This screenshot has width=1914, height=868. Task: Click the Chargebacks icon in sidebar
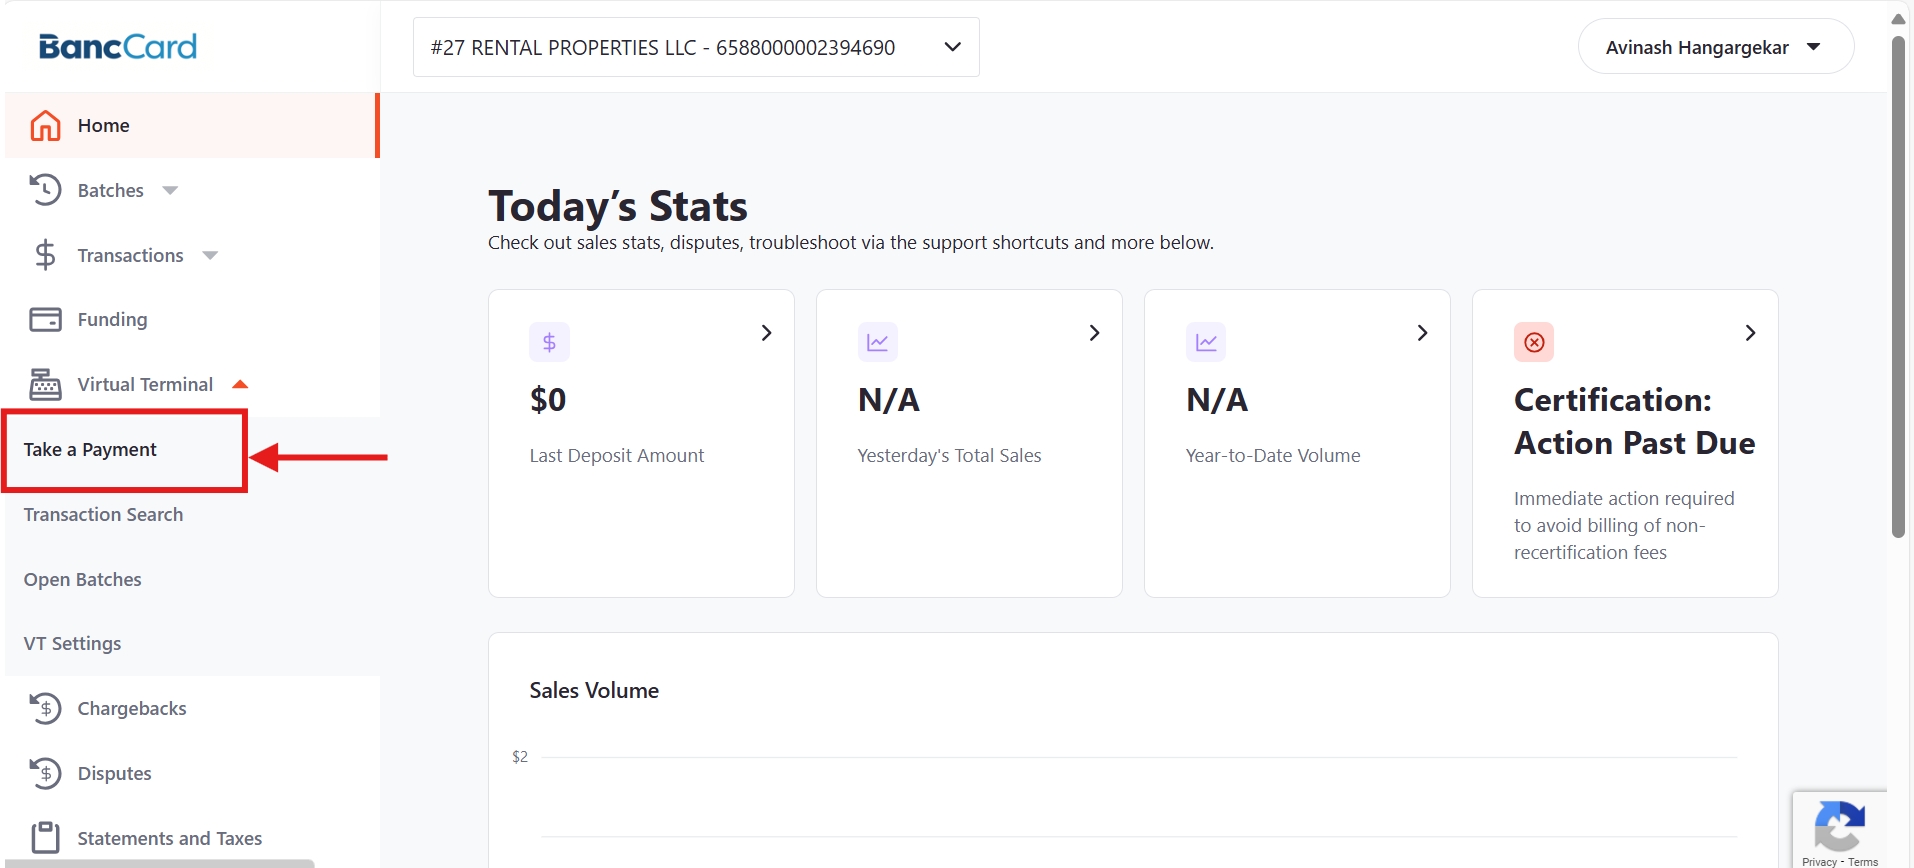pyautogui.click(x=45, y=708)
